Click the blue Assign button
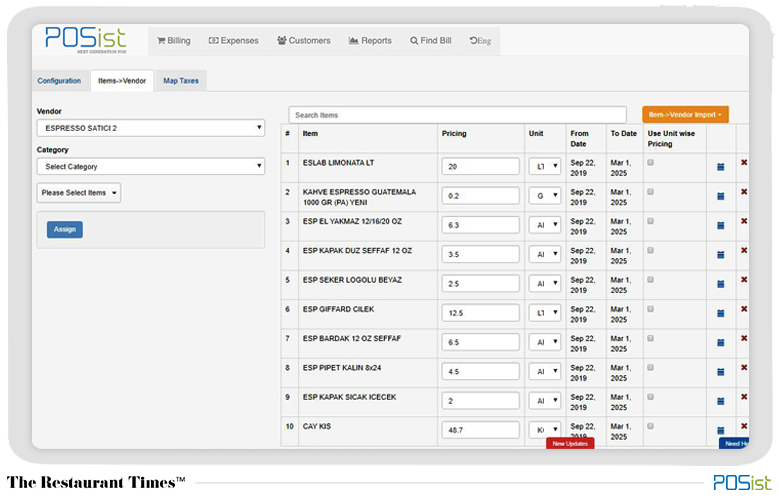This screenshot has width=779, height=503. coord(65,230)
